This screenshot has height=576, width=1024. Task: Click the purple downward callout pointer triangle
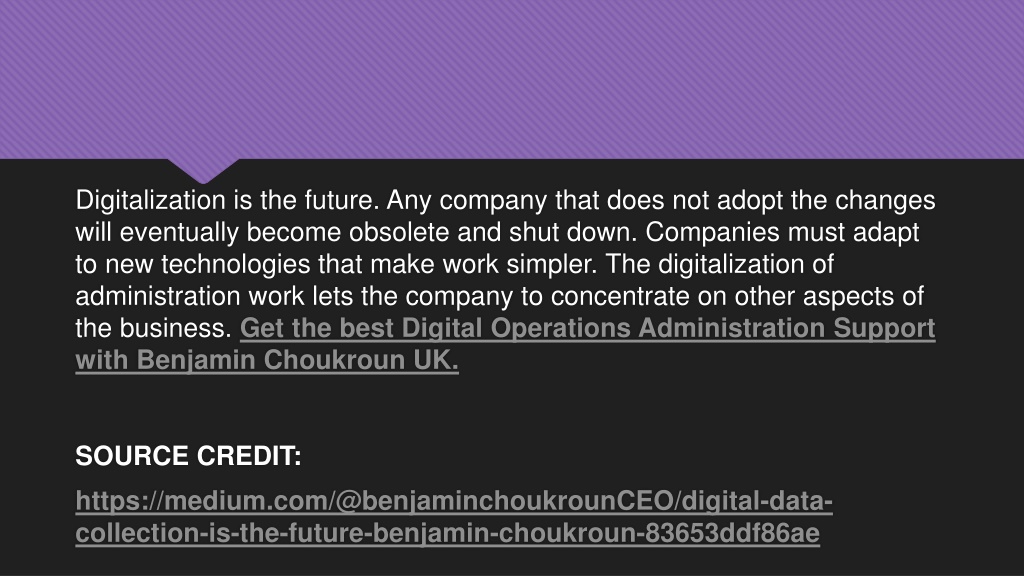(203, 170)
